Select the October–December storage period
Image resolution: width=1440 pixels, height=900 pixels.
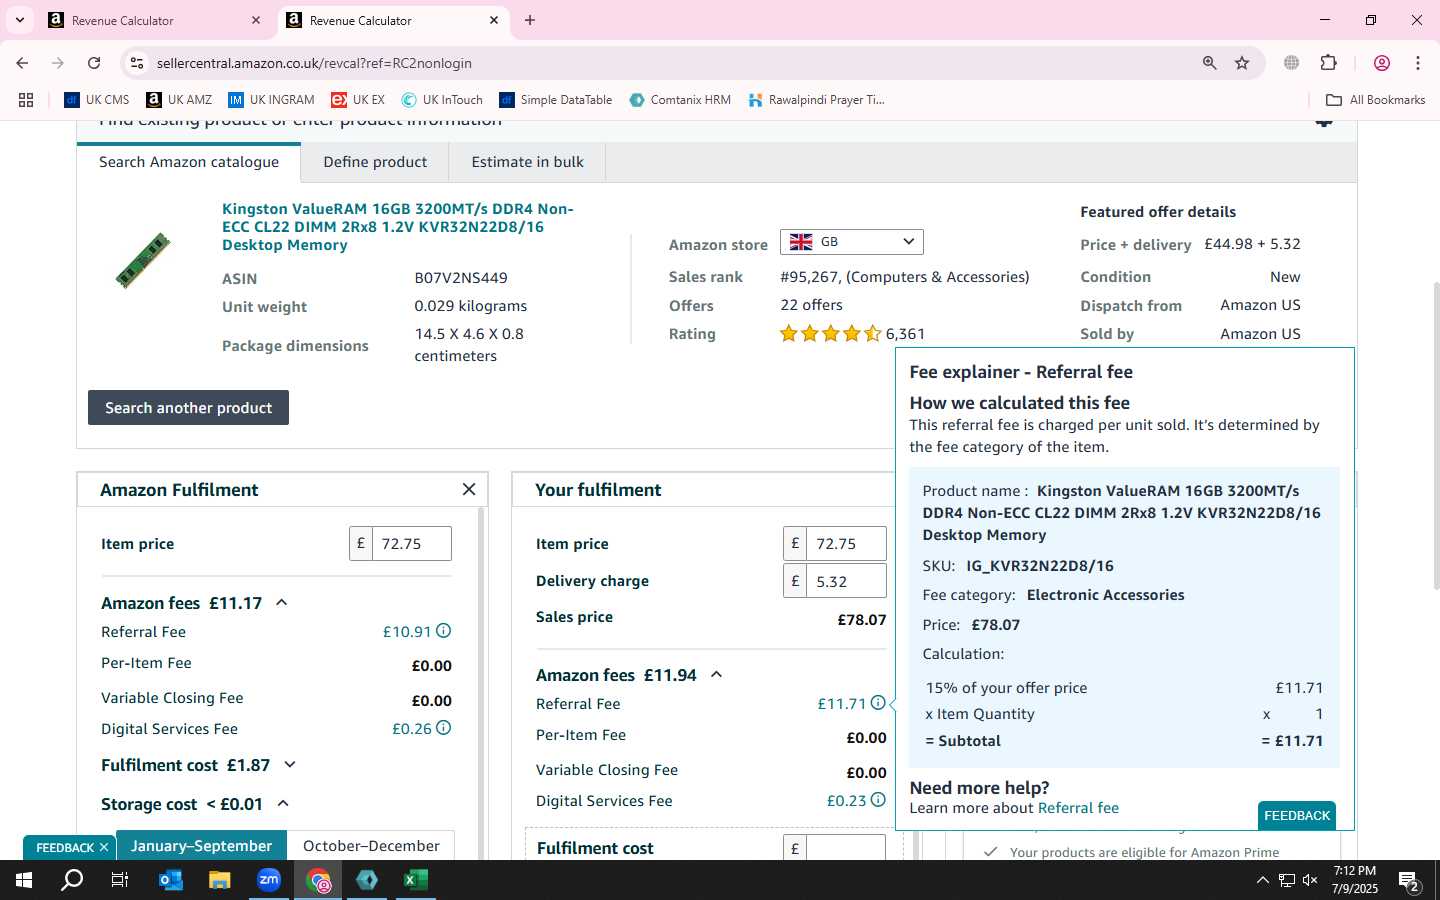[x=371, y=846]
